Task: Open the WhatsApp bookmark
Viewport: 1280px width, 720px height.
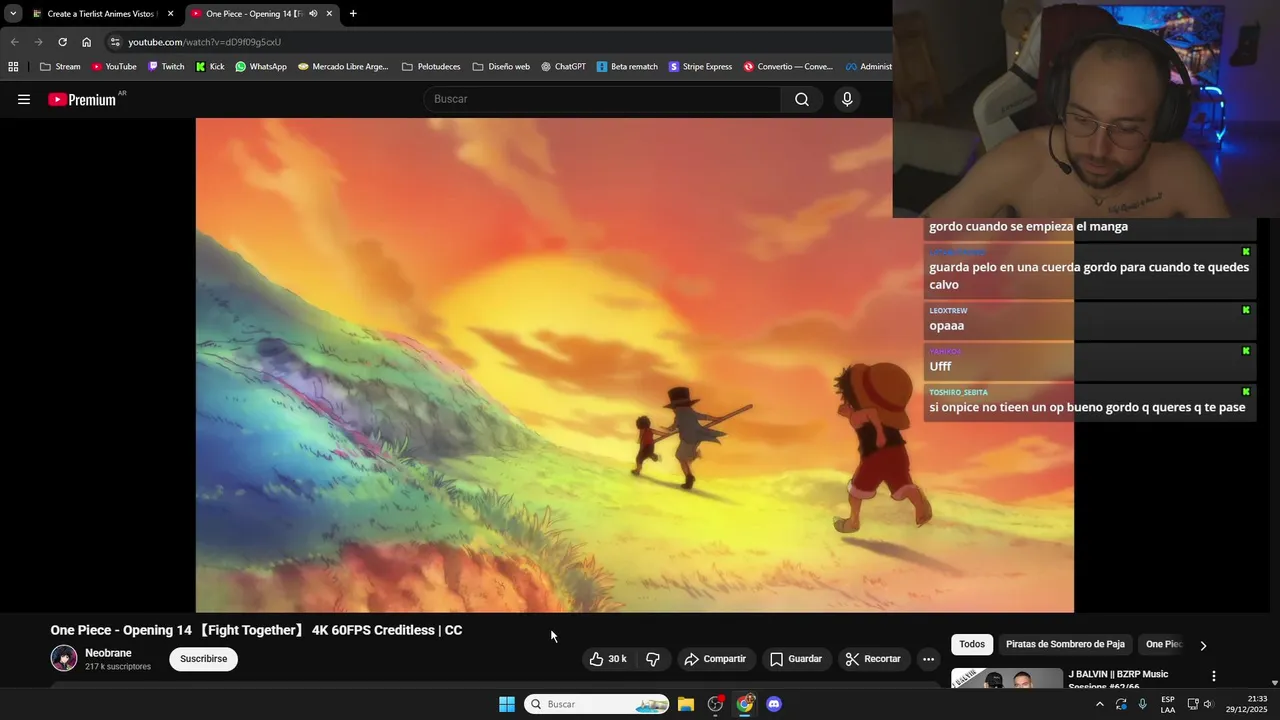Action: coord(261,67)
